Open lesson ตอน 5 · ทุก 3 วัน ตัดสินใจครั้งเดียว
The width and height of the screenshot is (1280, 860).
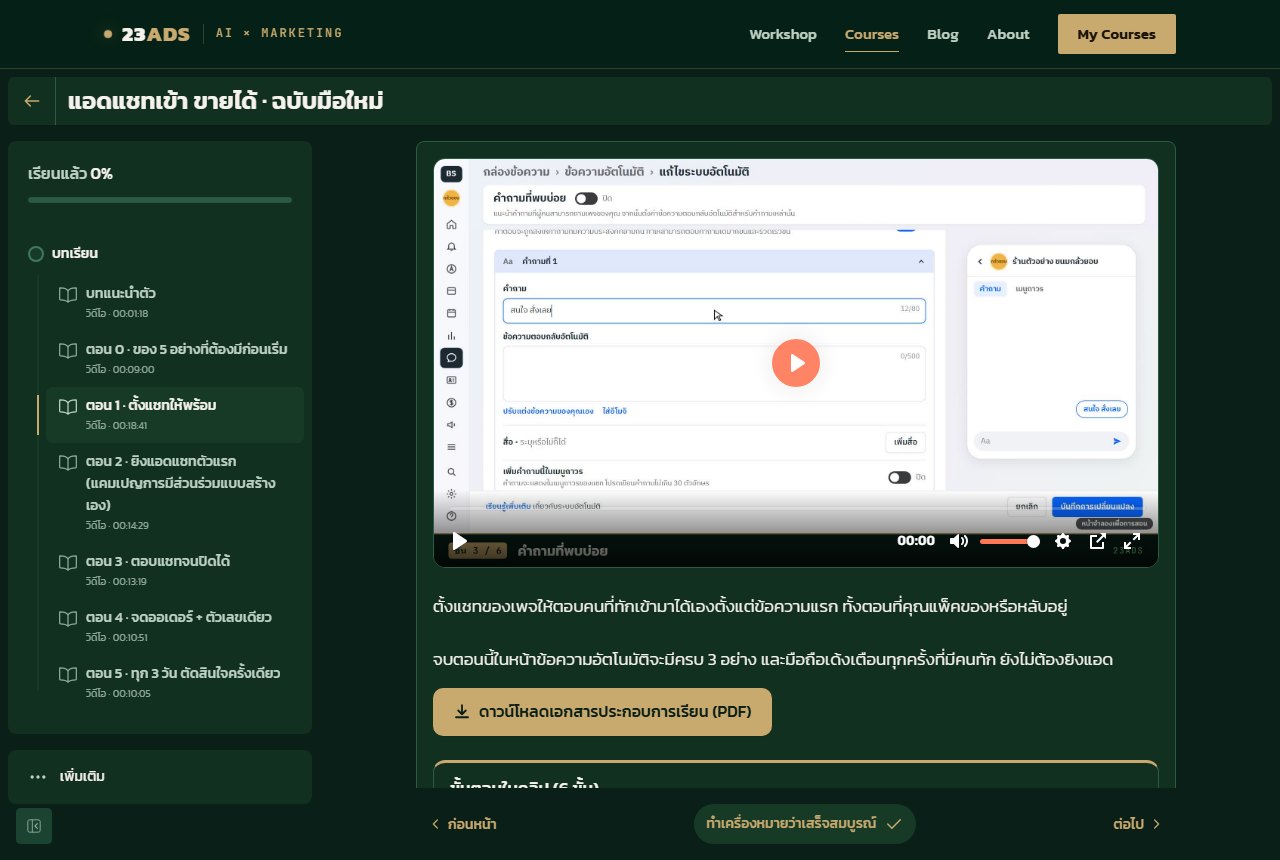pyautogui.click(x=175, y=682)
